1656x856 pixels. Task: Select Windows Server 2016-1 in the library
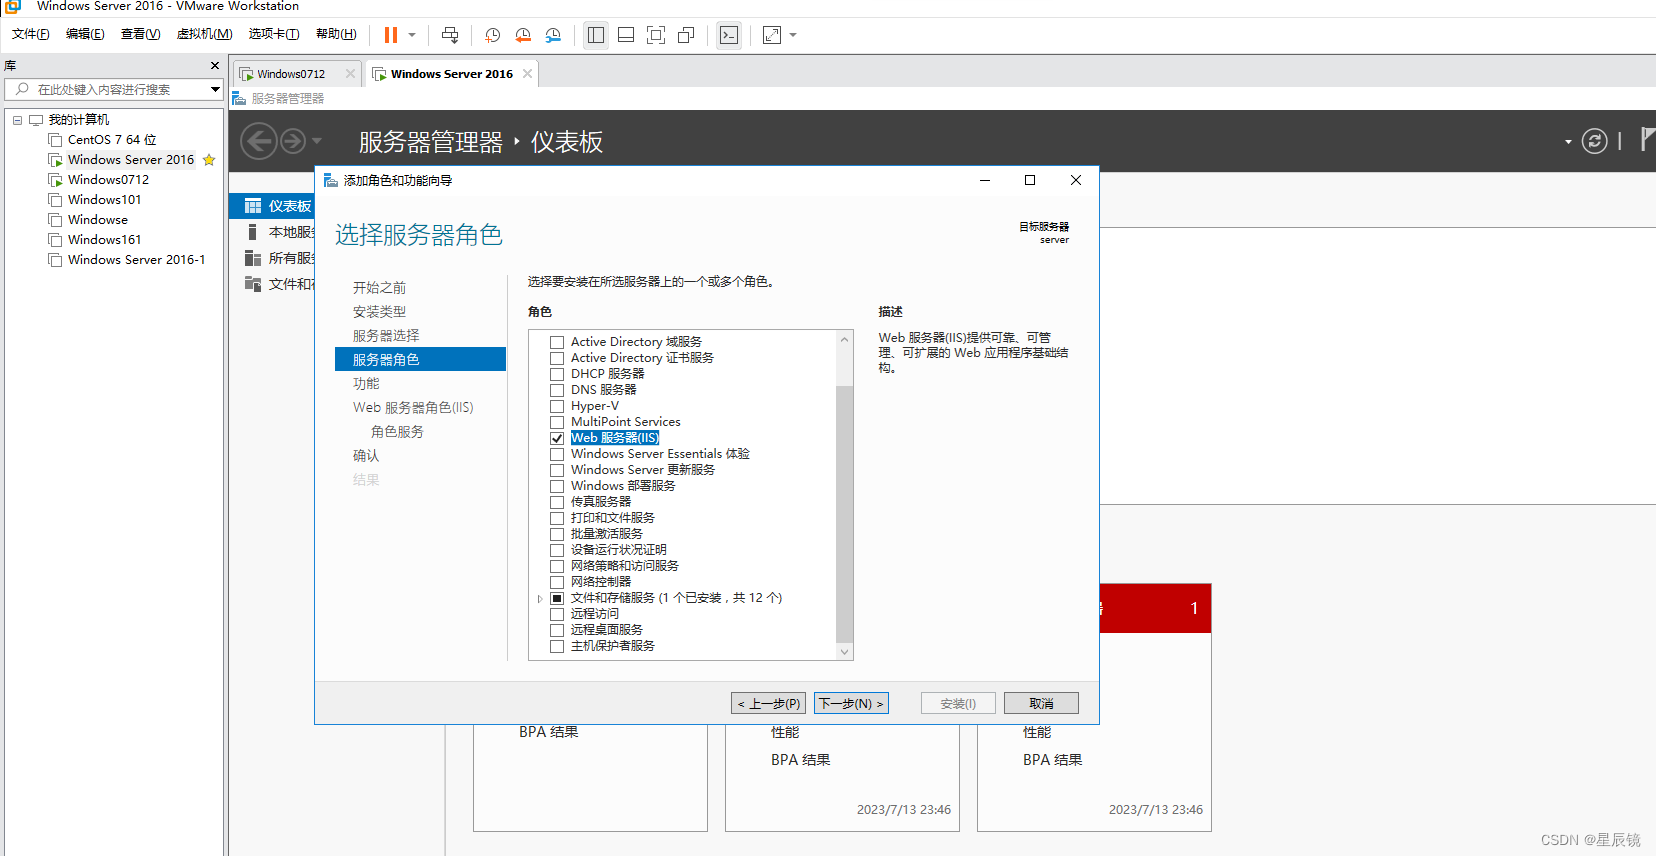(x=136, y=260)
